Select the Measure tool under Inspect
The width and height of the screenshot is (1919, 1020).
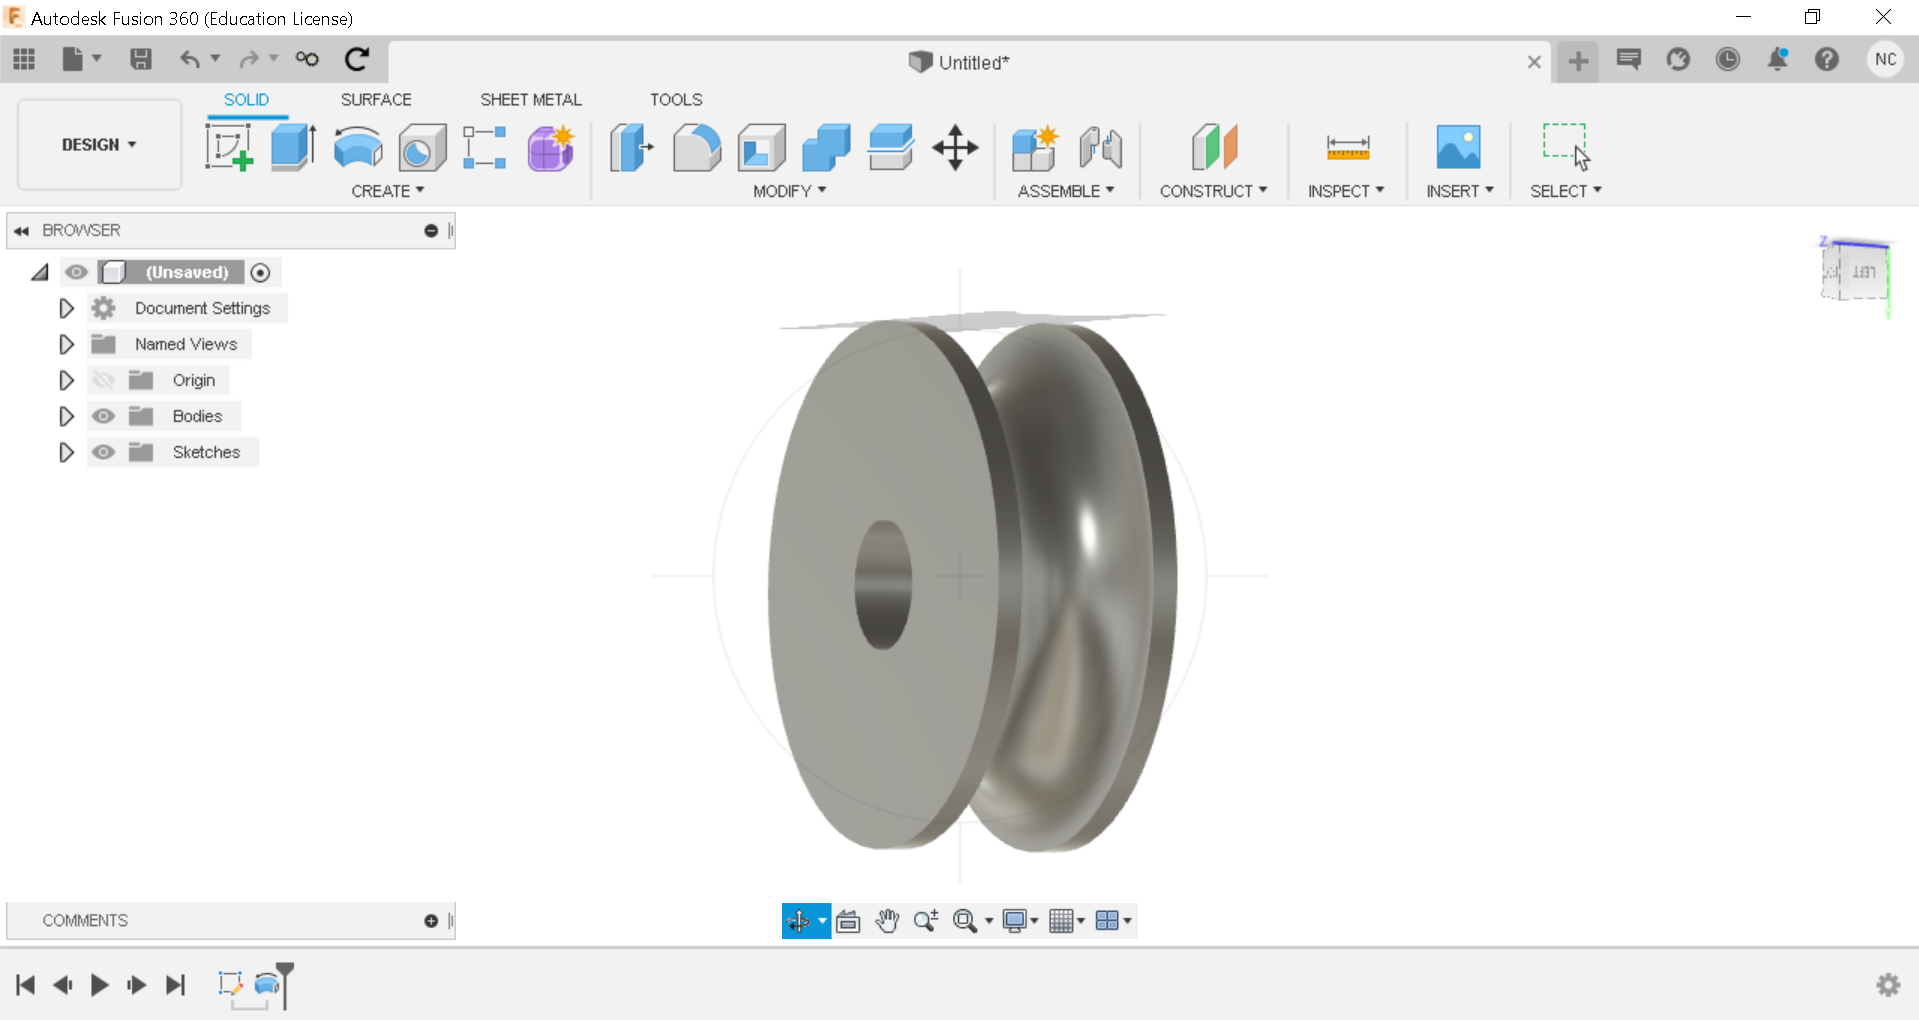click(x=1347, y=148)
